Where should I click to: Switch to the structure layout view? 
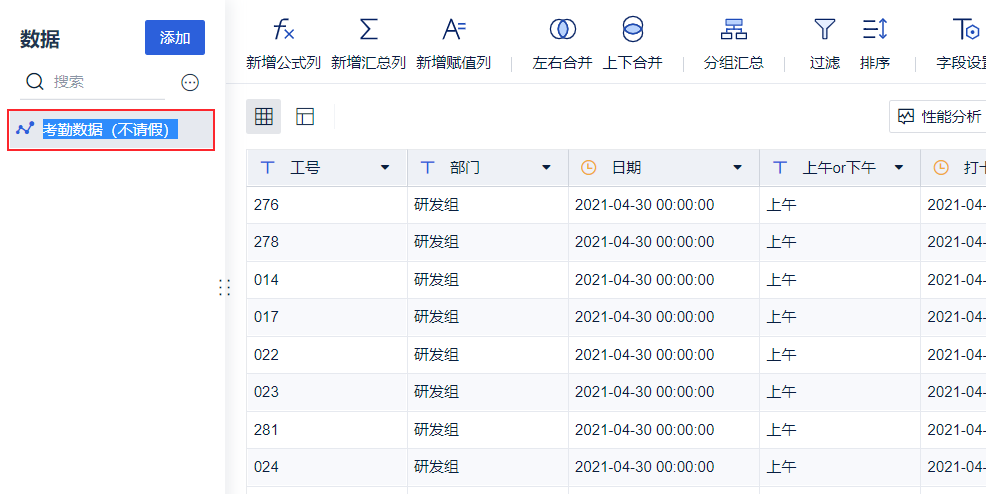(305, 117)
